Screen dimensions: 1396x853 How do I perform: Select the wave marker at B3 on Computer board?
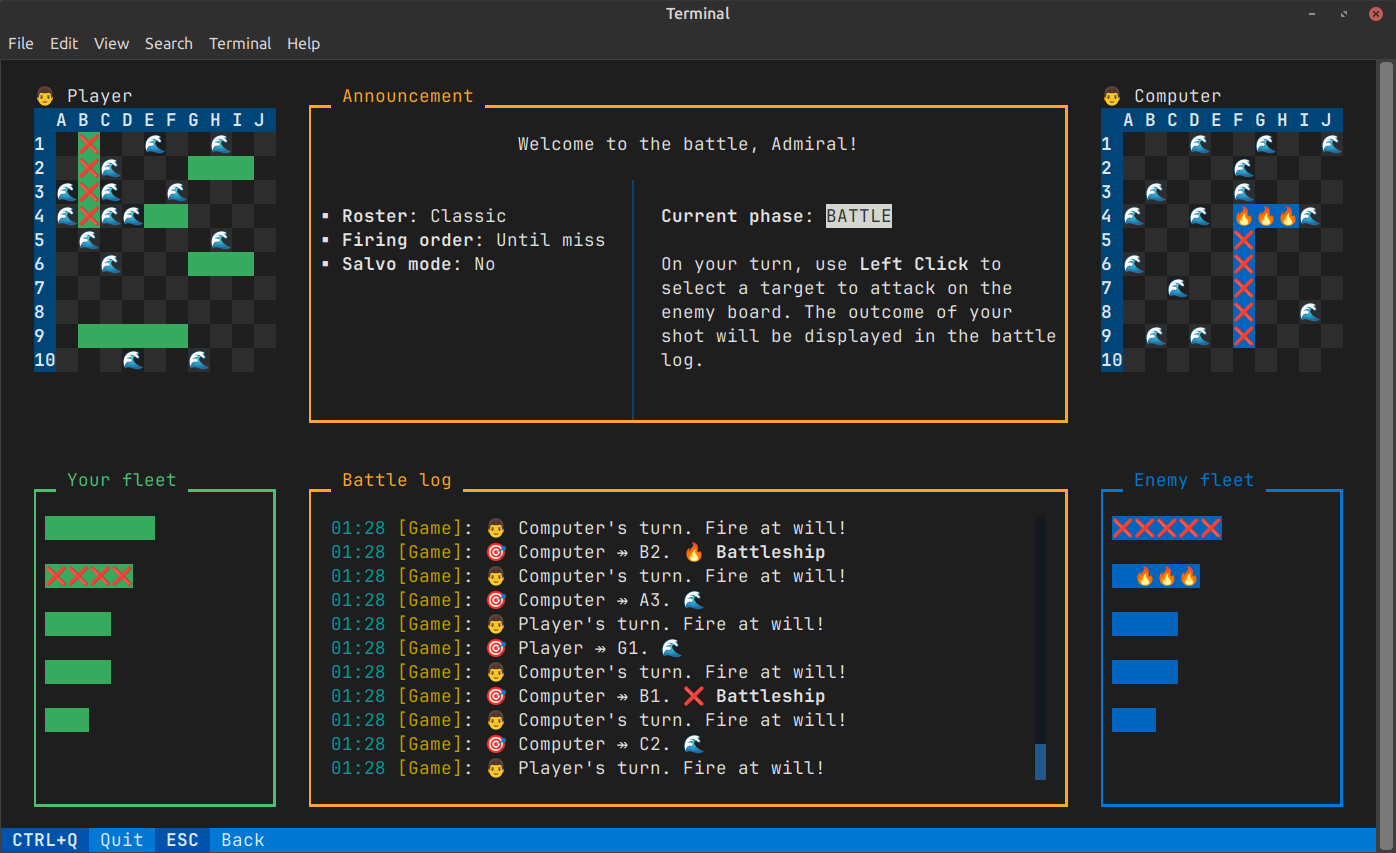1155,192
